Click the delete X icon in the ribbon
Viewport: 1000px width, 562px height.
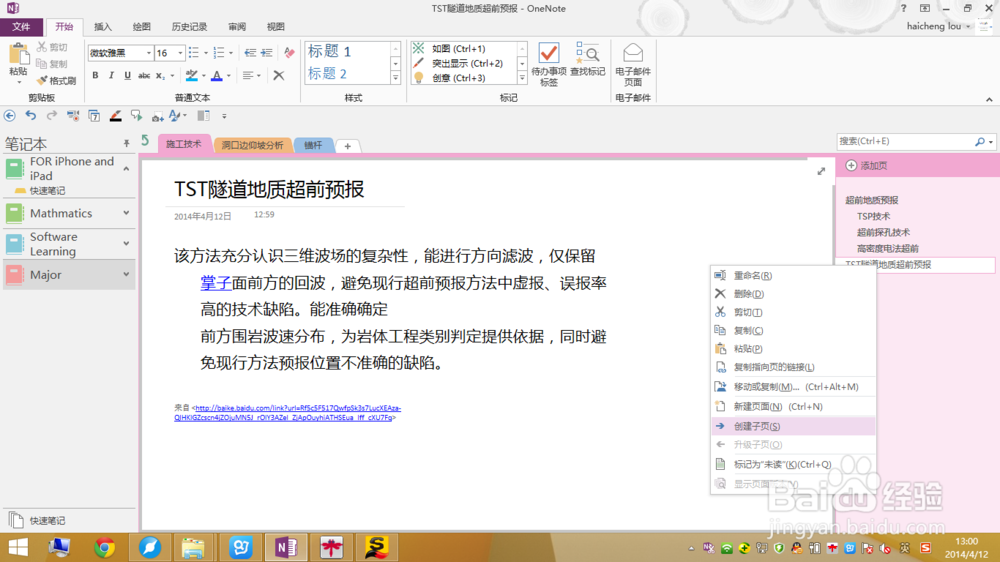[279, 75]
